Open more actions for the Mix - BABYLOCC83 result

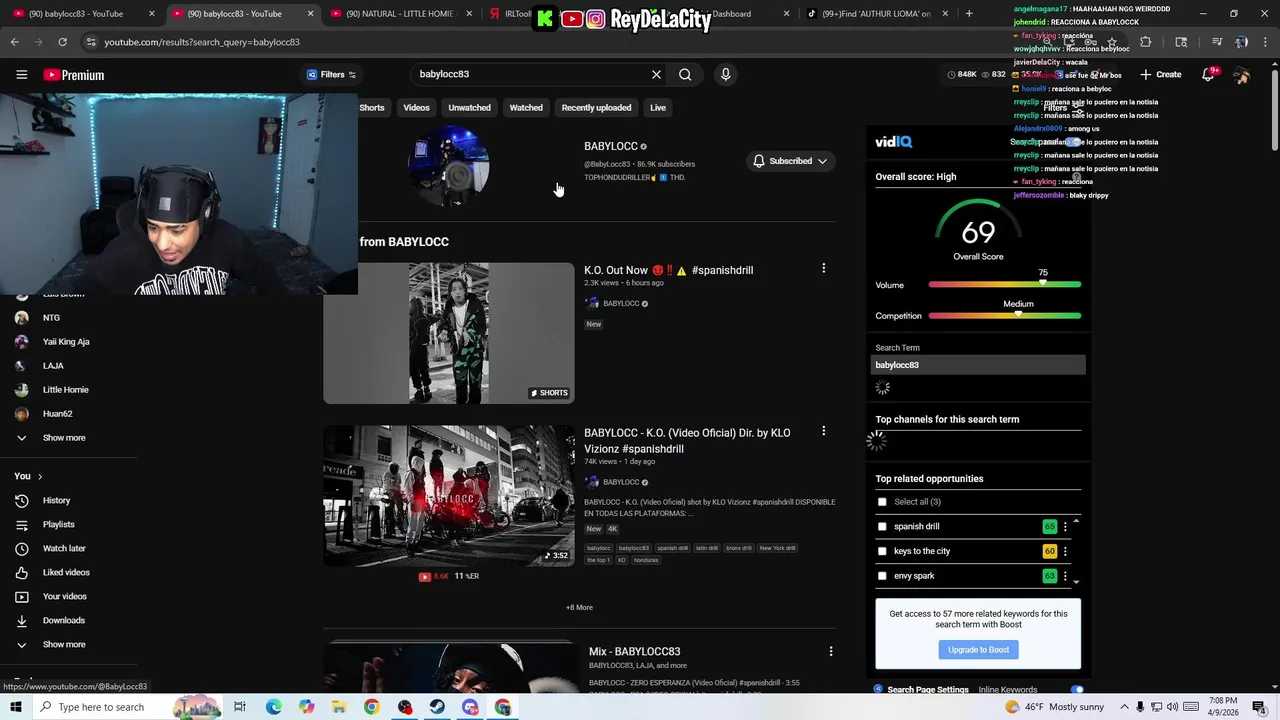[830, 651]
